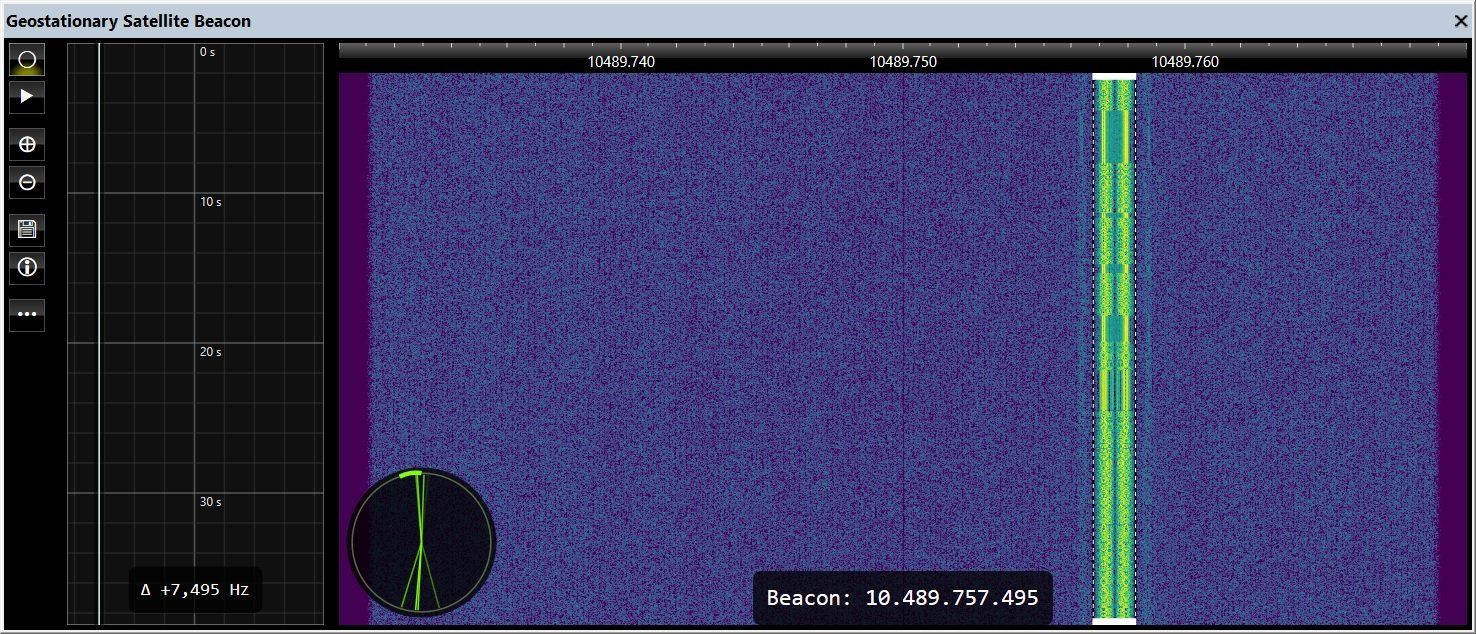This screenshot has width=1476, height=634.
Task: Click the circular phase indicator dial
Action: click(422, 542)
